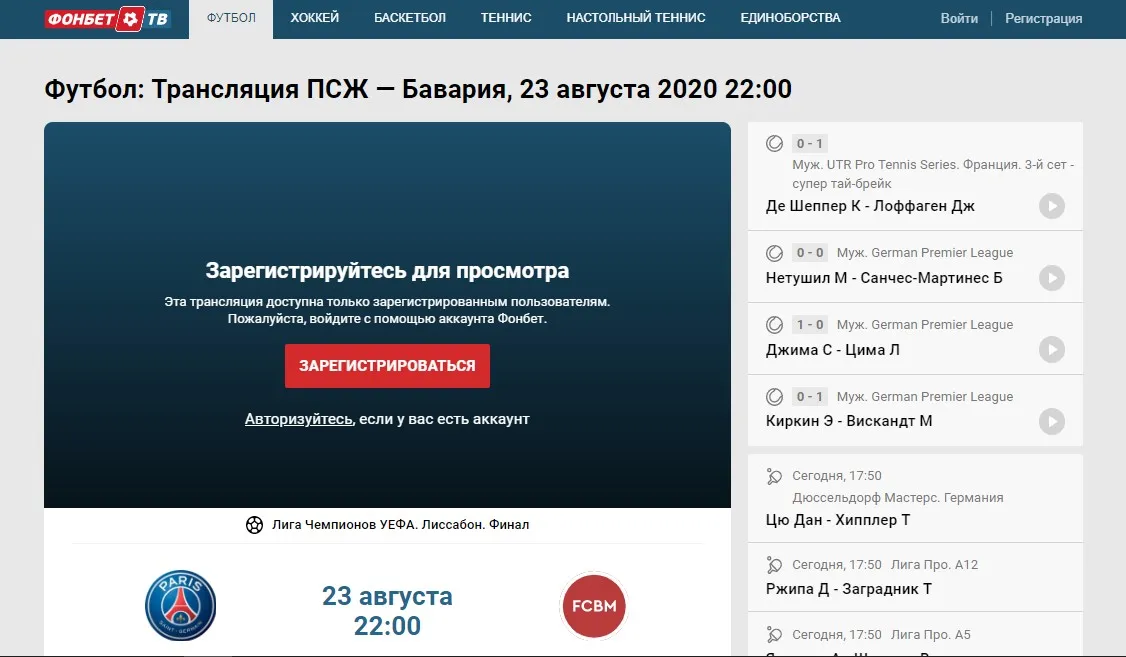Click the PSG club crest
This screenshot has width=1126, height=657.
coord(180,605)
